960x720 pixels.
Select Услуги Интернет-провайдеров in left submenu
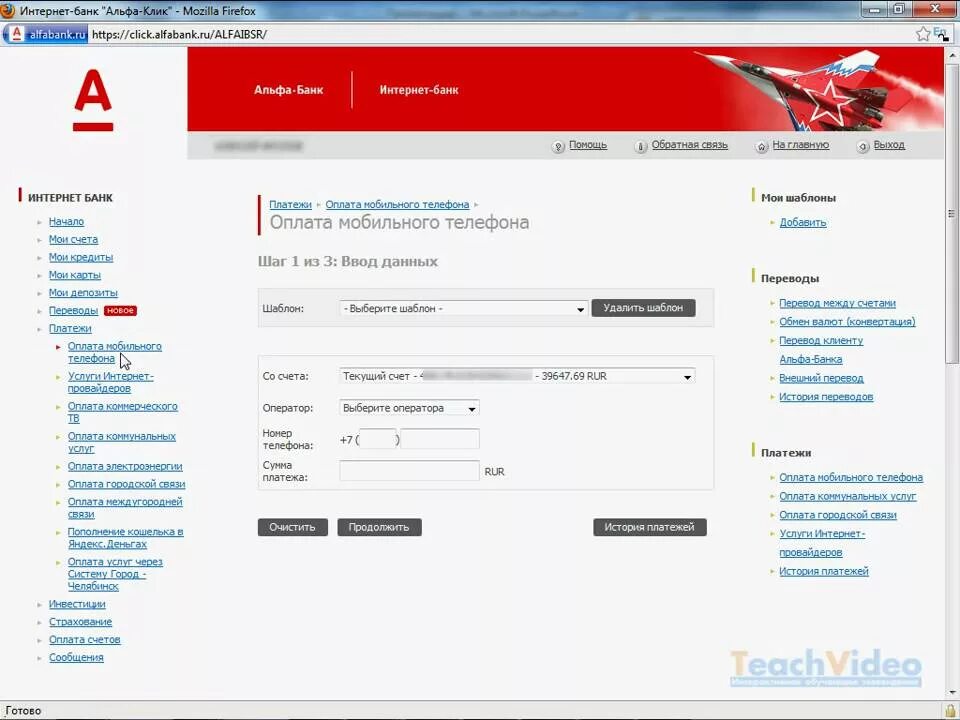110,382
